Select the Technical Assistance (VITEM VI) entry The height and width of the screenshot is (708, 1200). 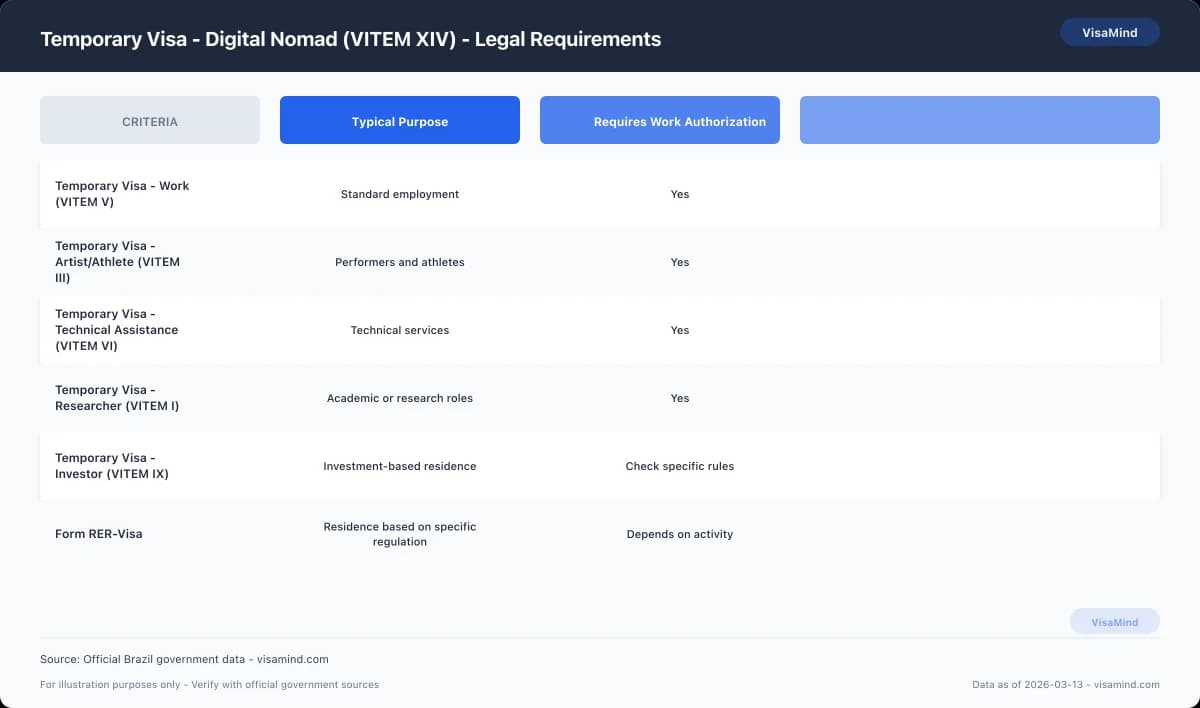click(x=116, y=330)
